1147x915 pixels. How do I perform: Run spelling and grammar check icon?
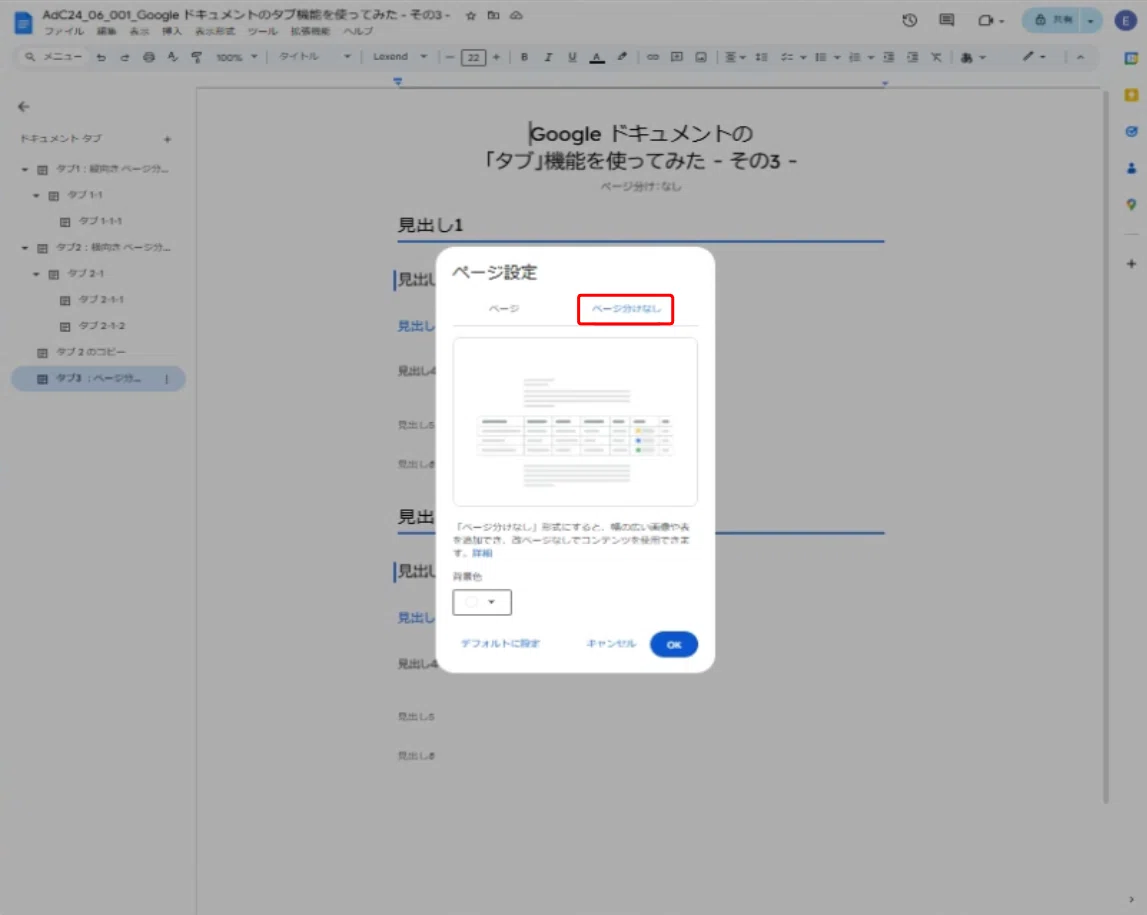[x=173, y=57]
